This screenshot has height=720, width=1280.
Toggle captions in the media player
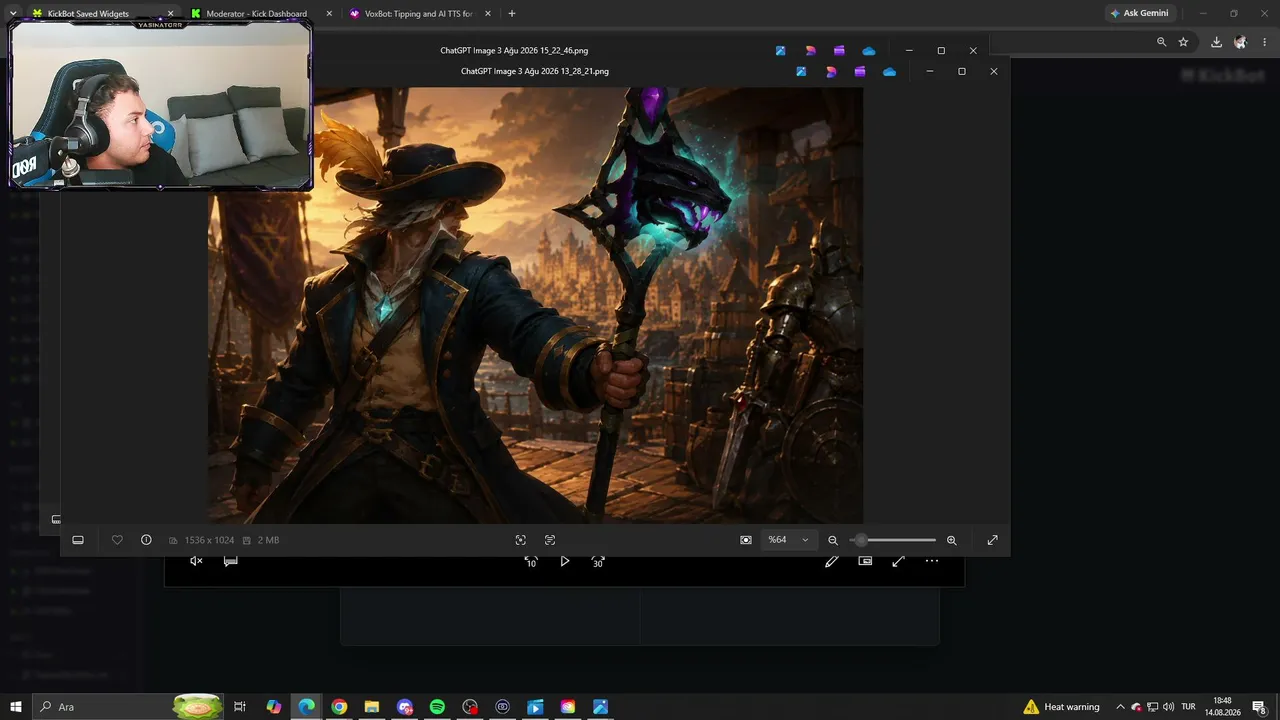(x=231, y=561)
